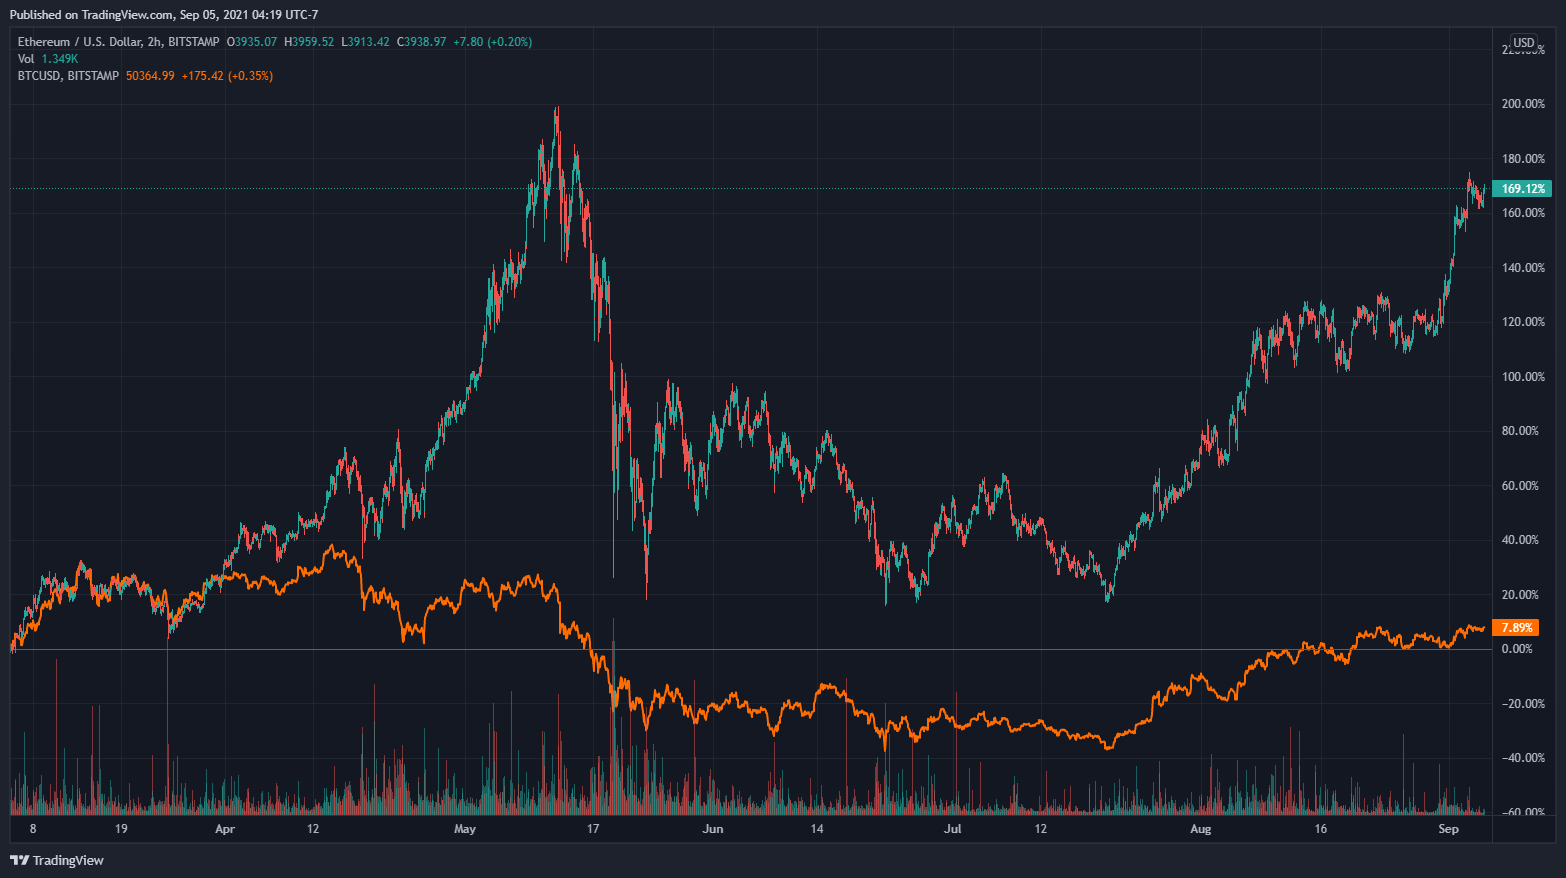Image resolution: width=1566 pixels, height=878 pixels.
Task: Select the BTCUSD, BITSTAMP legend entry
Action: [x=68, y=76]
